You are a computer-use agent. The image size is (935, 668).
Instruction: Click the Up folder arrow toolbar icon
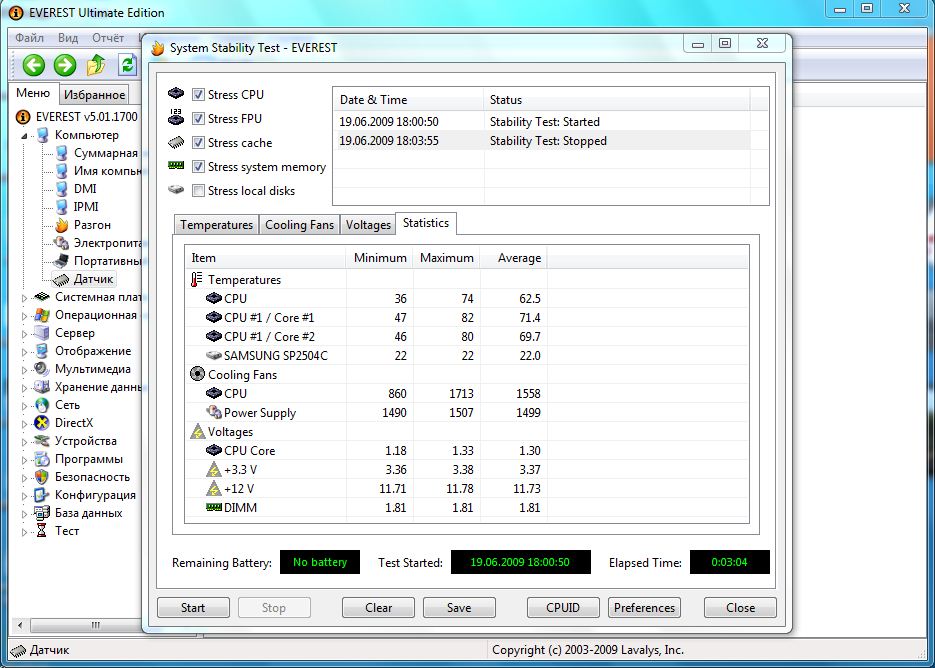(96, 65)
